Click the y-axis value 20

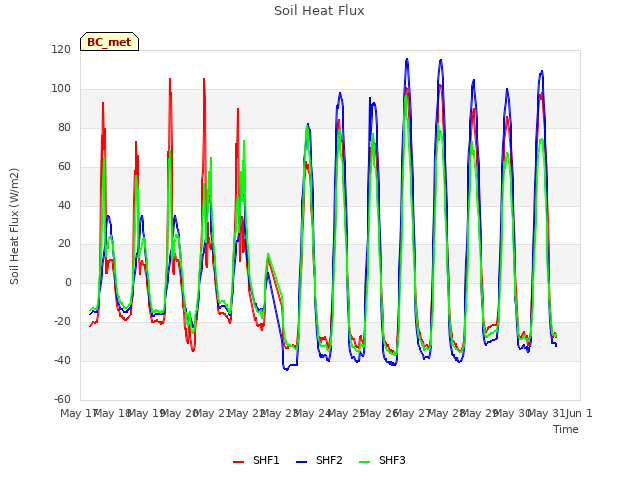pos(64,244)
